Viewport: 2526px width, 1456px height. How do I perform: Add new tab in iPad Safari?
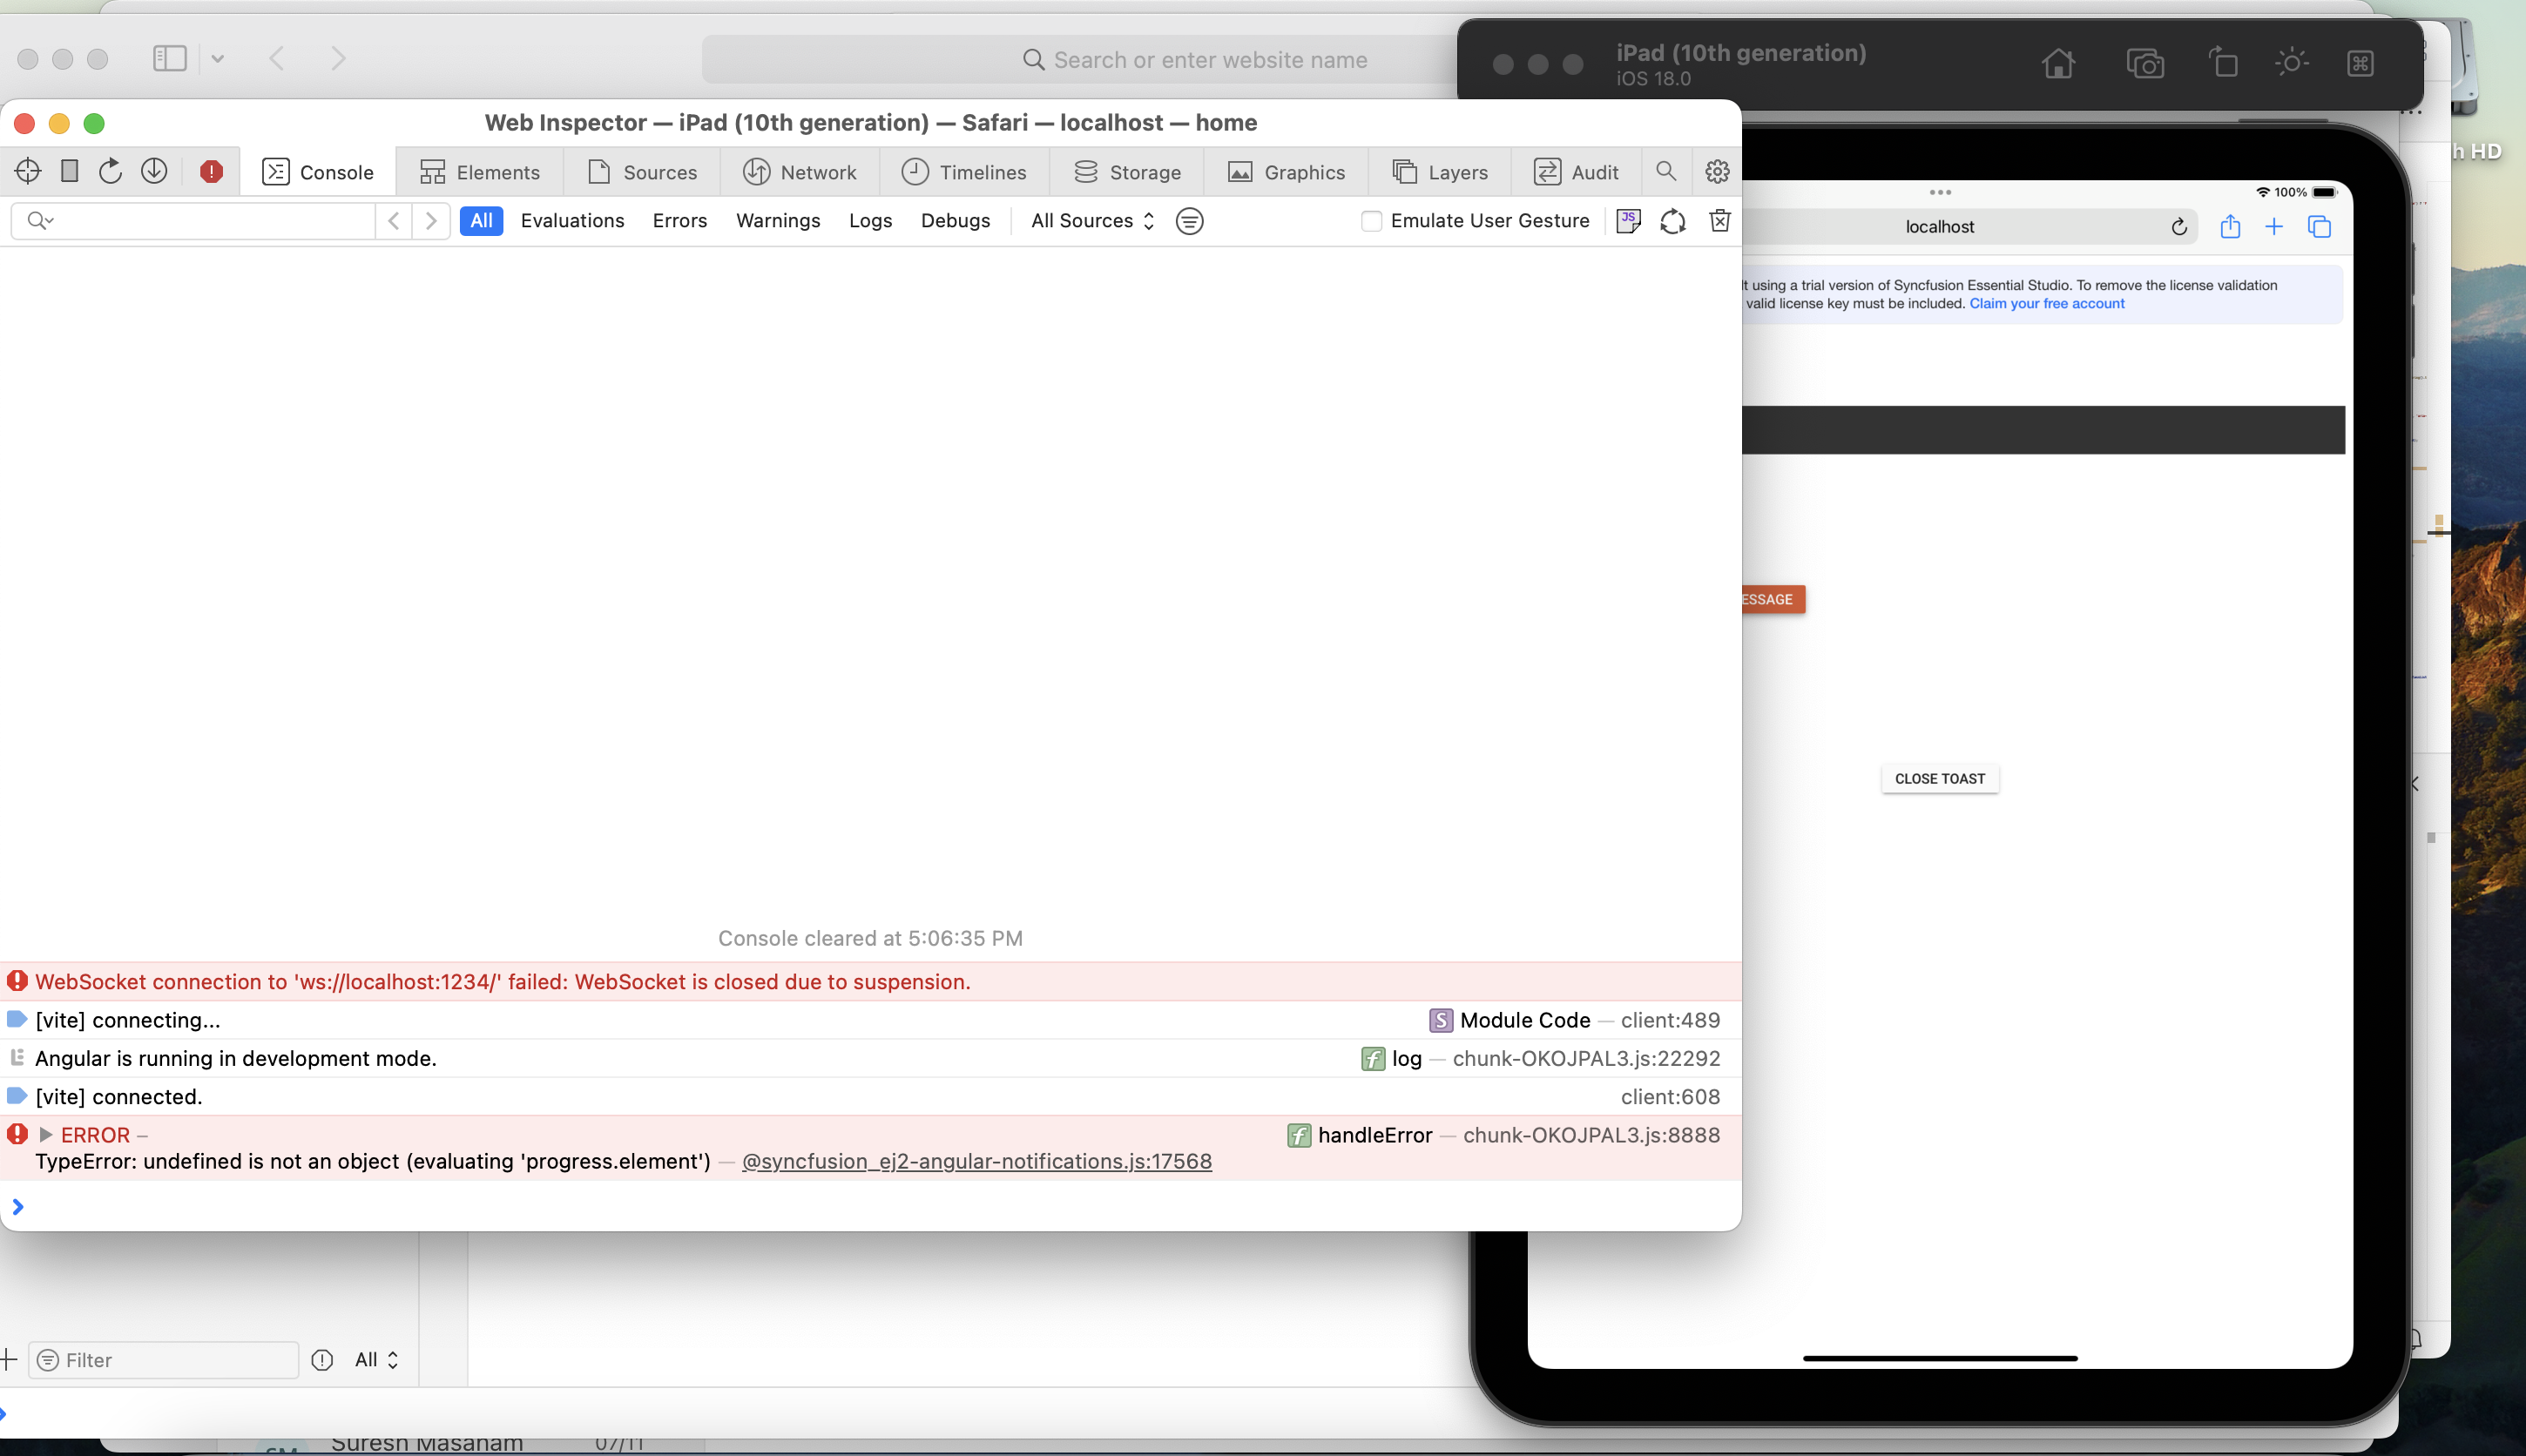(2274, 227)
